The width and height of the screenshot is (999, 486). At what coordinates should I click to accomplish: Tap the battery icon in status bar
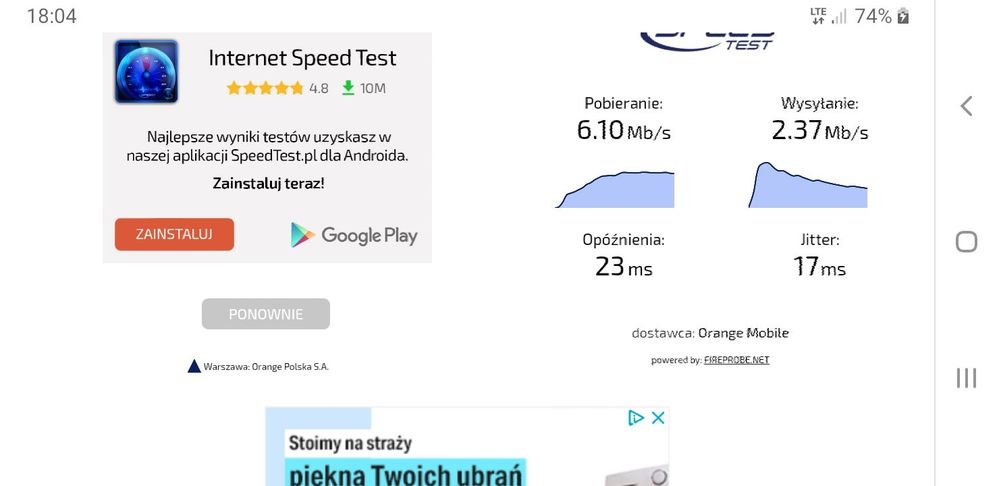(904, 16)
